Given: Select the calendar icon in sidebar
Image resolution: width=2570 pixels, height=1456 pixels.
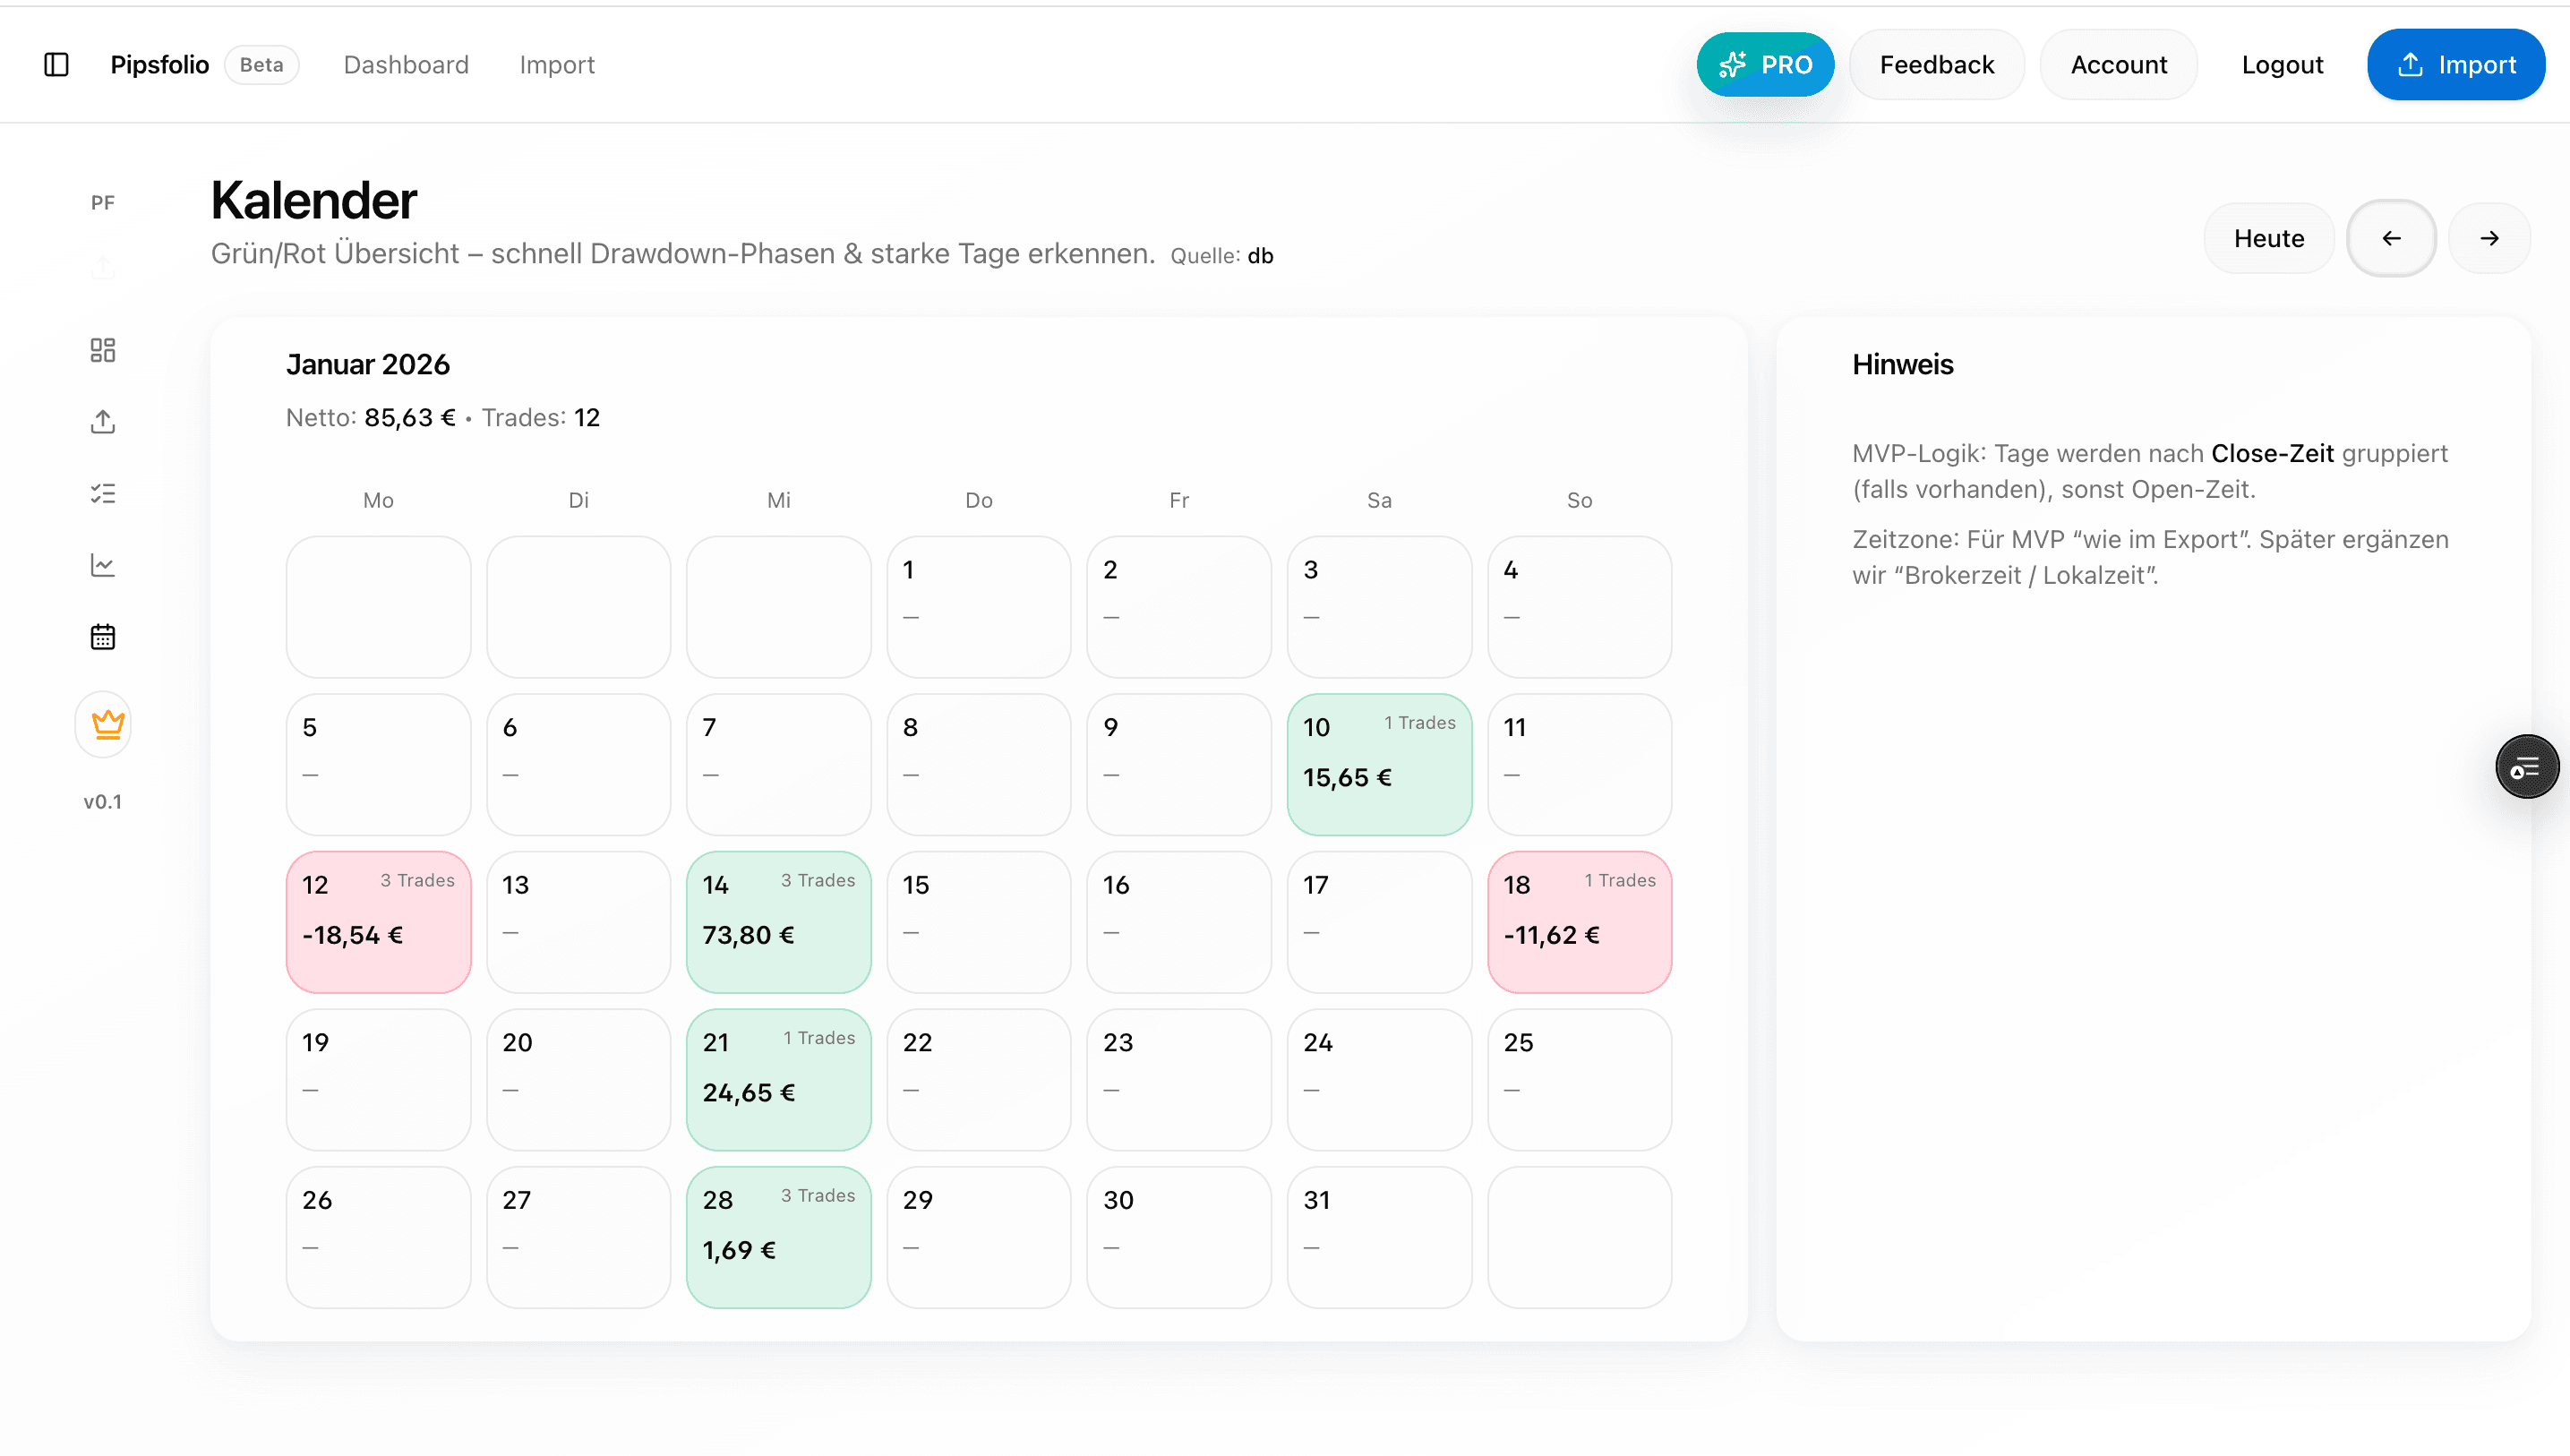Looking at the screenshot, I should (x=103, y=636).
